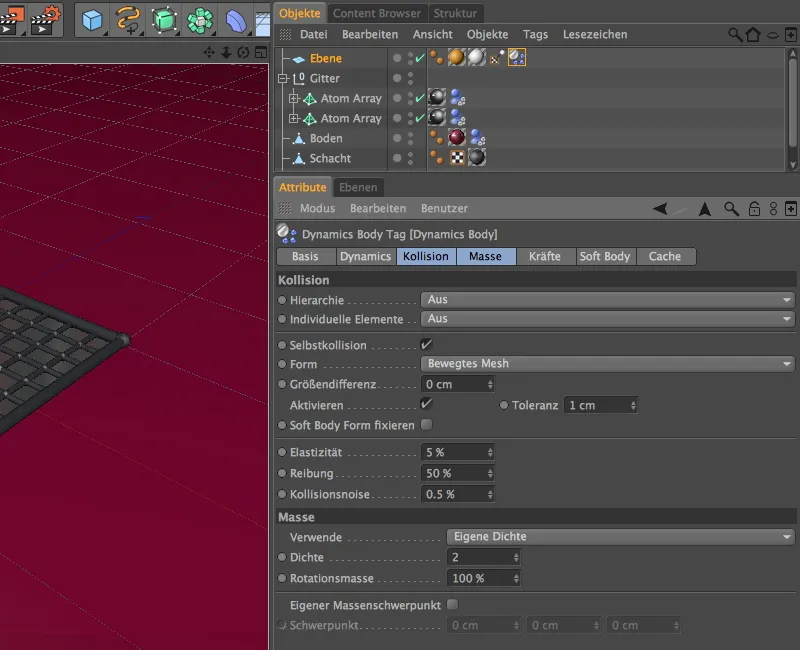Click the subdivision surface generator icon
Image resolution: width=800 pixels, height=650 pixels.
coord(164,20)
